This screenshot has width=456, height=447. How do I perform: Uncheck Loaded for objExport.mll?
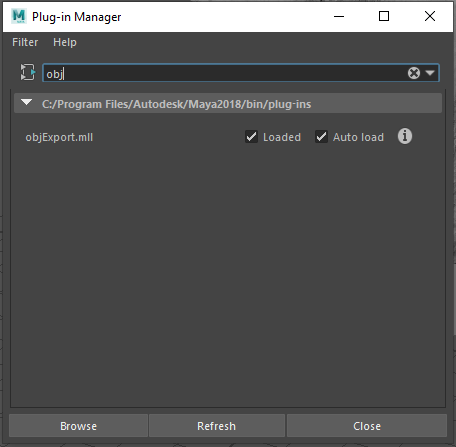click(x=251, y=137)
